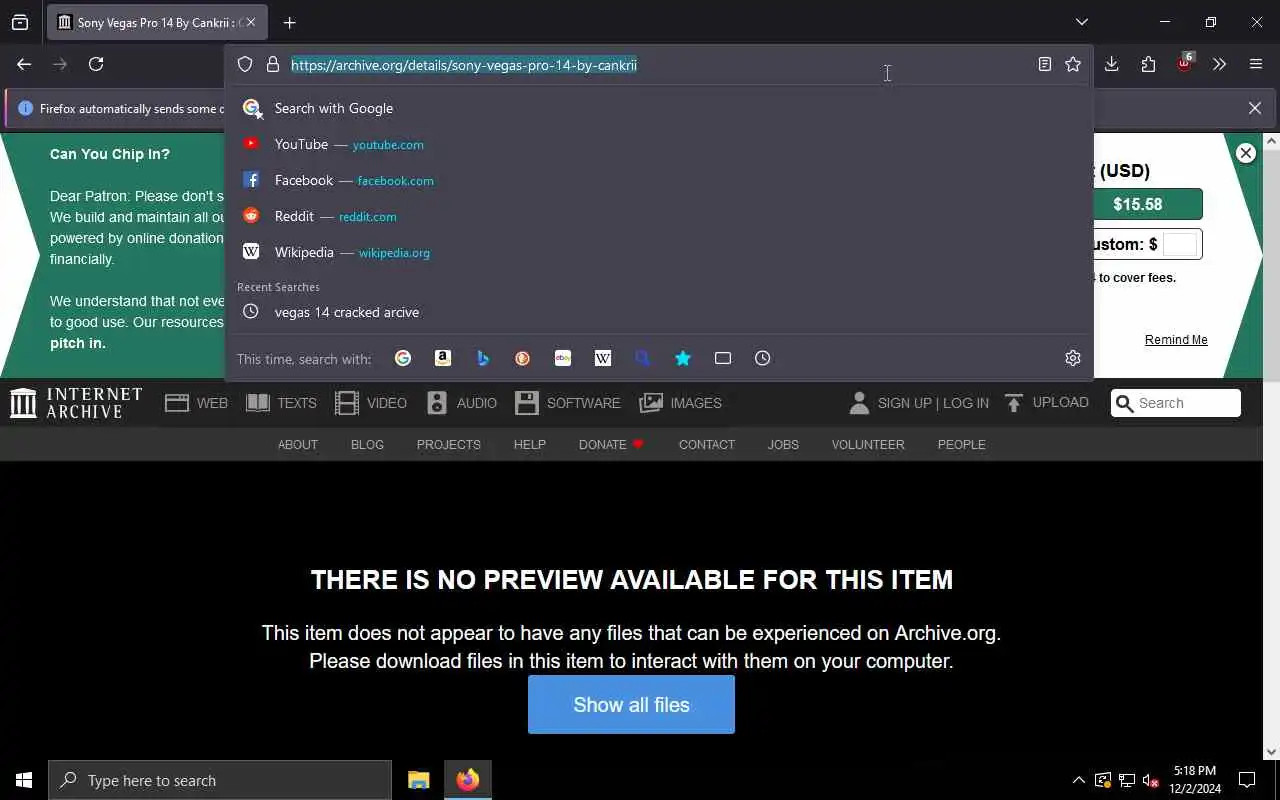Viewport: 1280px width, 800px height.
Task: Click the taskbar Type here to search box
Action: point(220,780)
